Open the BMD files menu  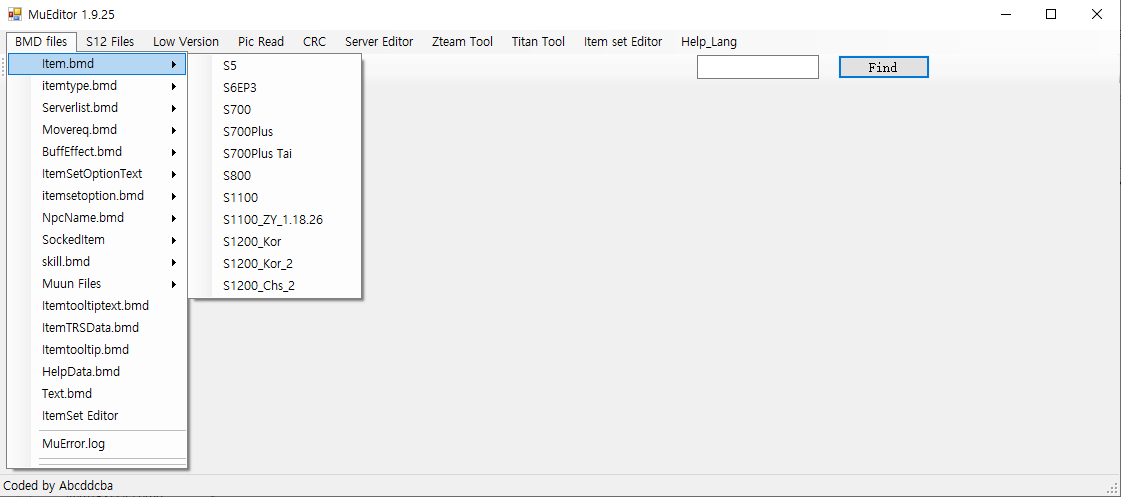point(41,41)
